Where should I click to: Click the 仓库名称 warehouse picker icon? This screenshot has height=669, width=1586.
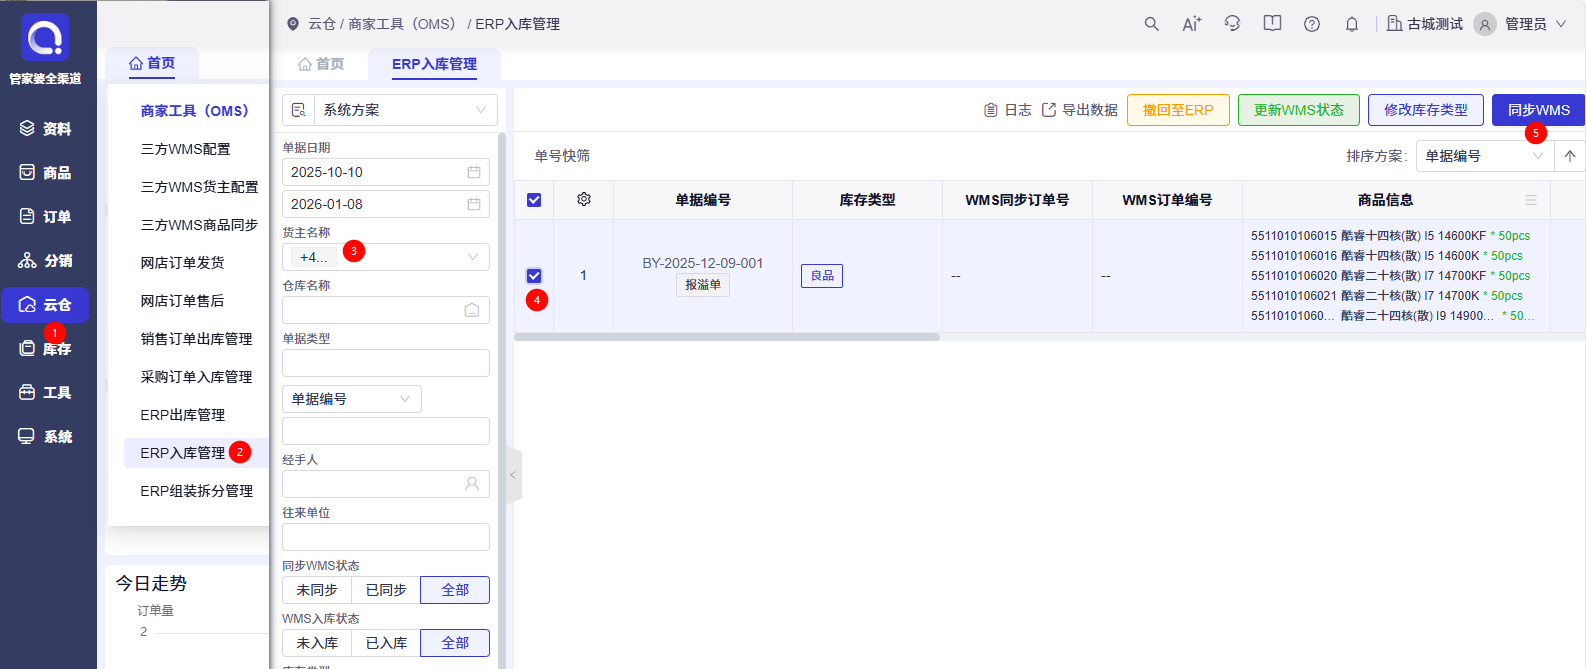pyautogui.click(x=472, y=310)
